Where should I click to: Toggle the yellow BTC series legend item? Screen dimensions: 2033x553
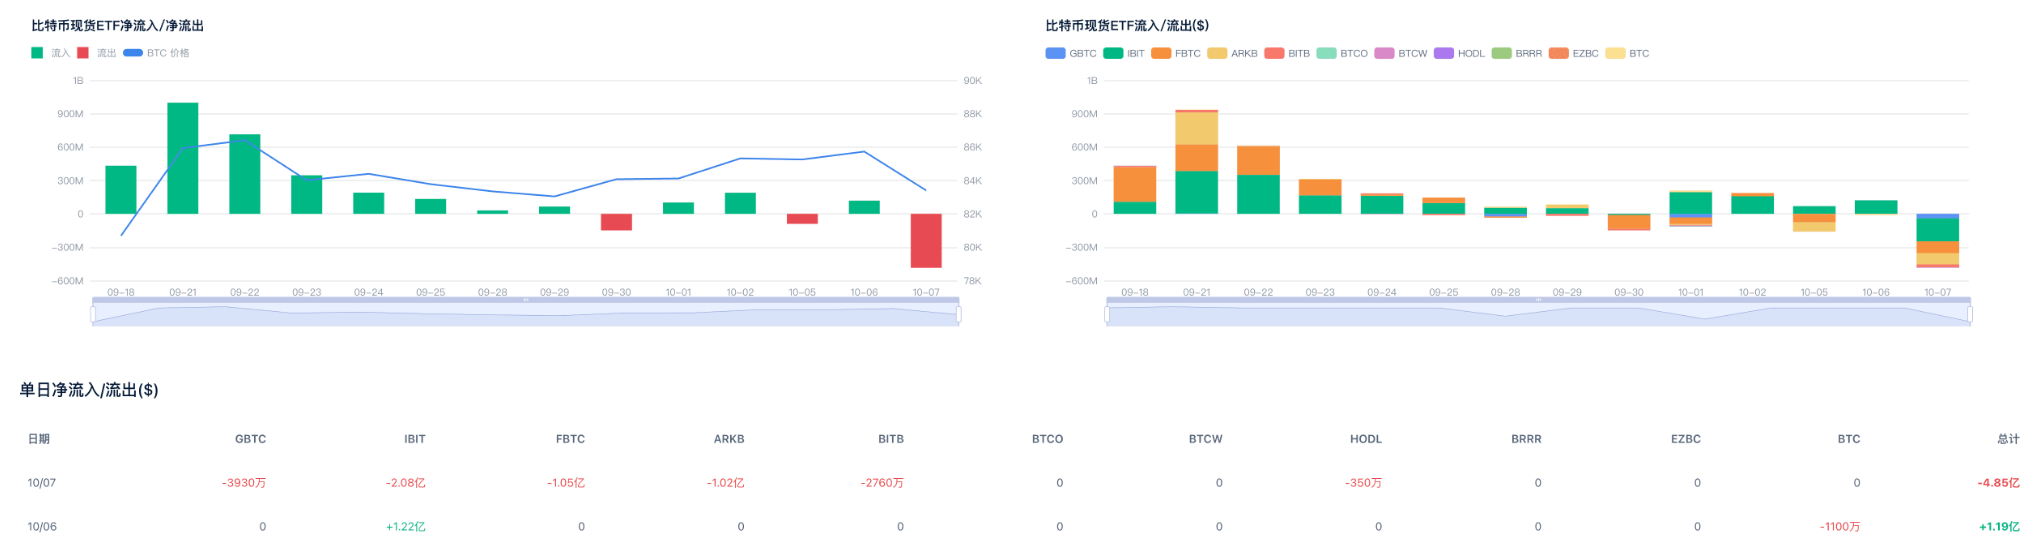[1627, 53]
